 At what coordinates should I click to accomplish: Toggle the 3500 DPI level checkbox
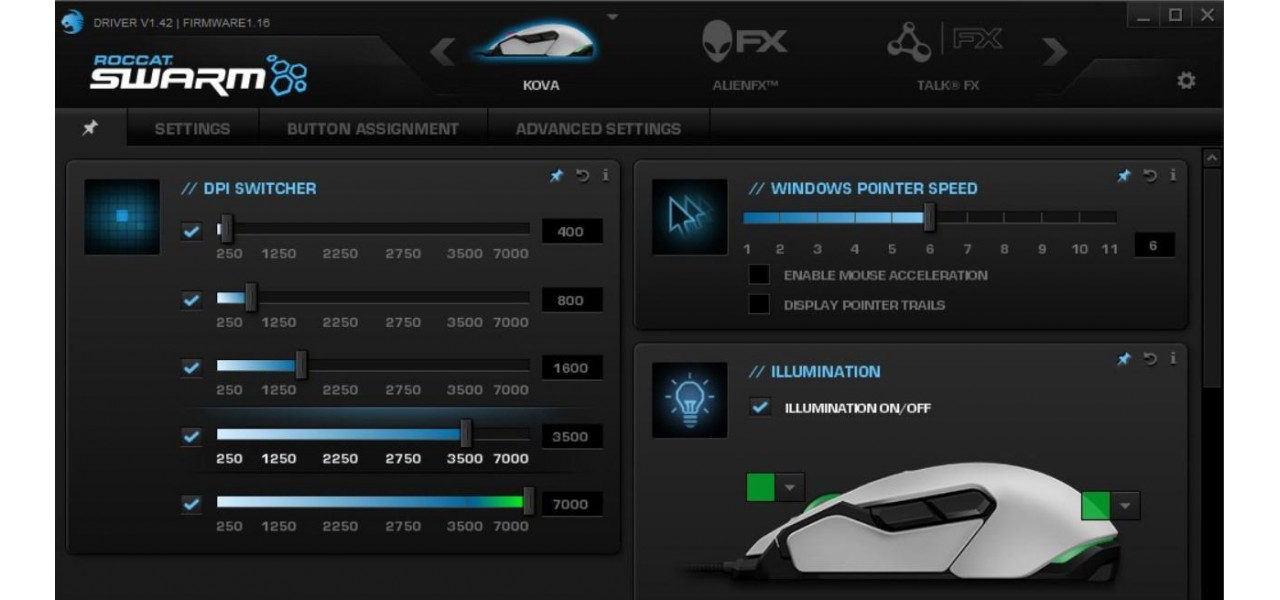click(x=191, y=437)
